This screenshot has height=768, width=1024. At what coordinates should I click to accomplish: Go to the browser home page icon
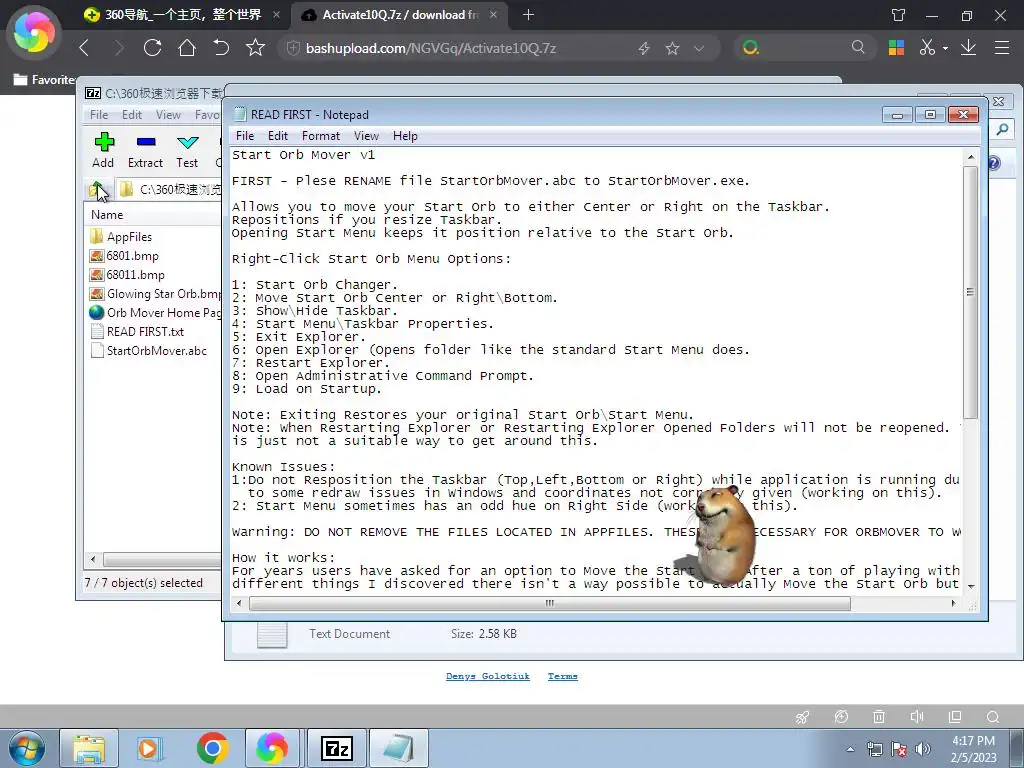click(x=187, y=48)
